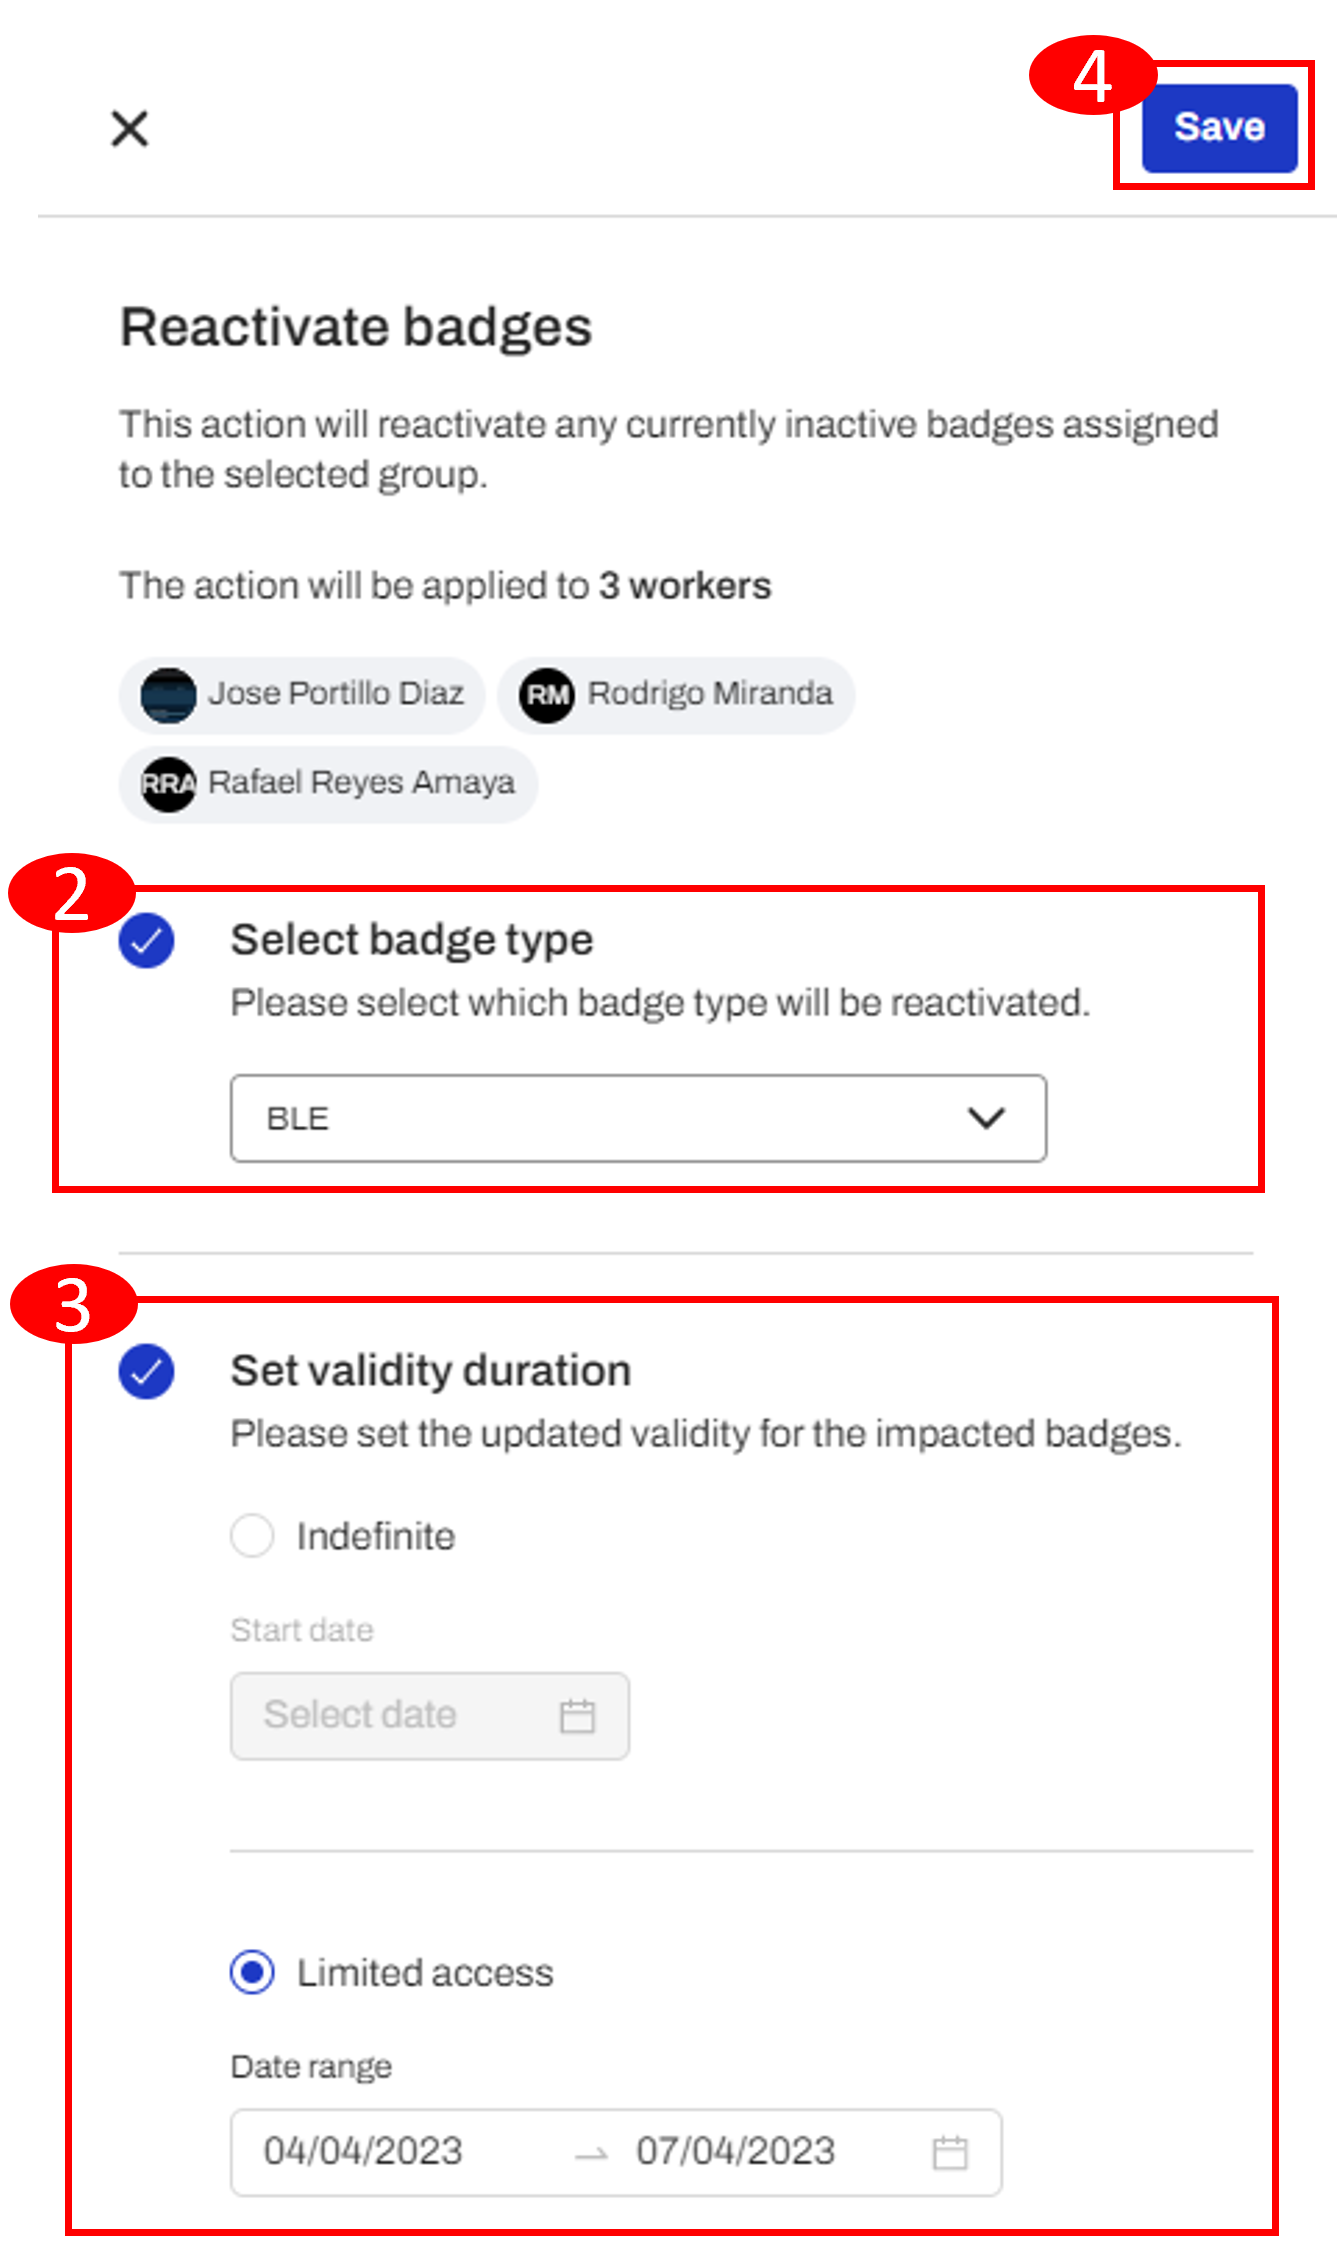The height and width of the screenshot is (2264, 1337).
Task: Edit the 04/04/2023 start of range
Action: point(363,2151)
